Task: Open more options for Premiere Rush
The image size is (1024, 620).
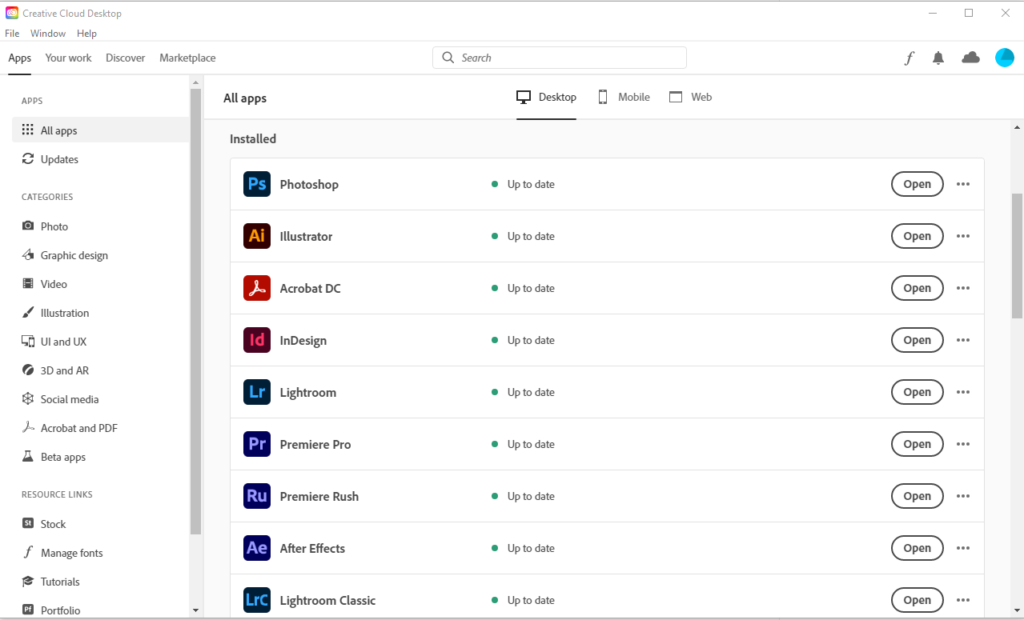Action: (x=963, y=496)
